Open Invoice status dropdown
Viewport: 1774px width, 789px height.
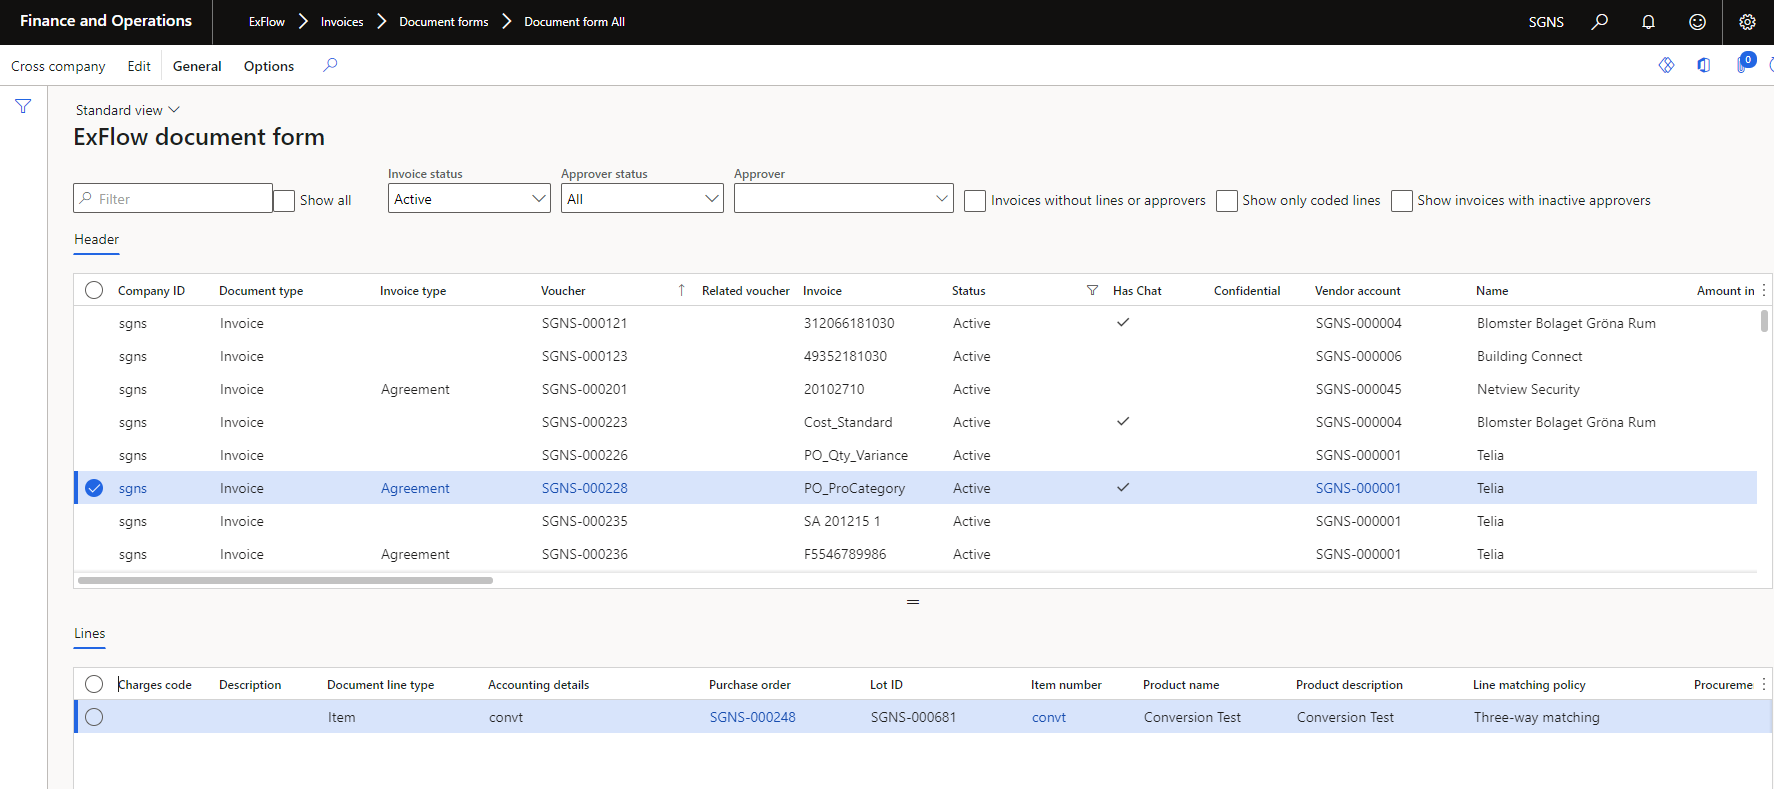(x=469, y=199)
